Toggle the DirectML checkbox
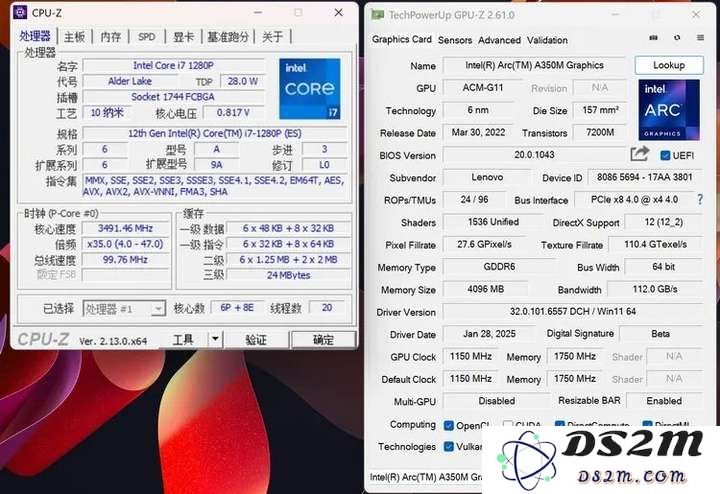Screen dimensions: 720x494 647,425
